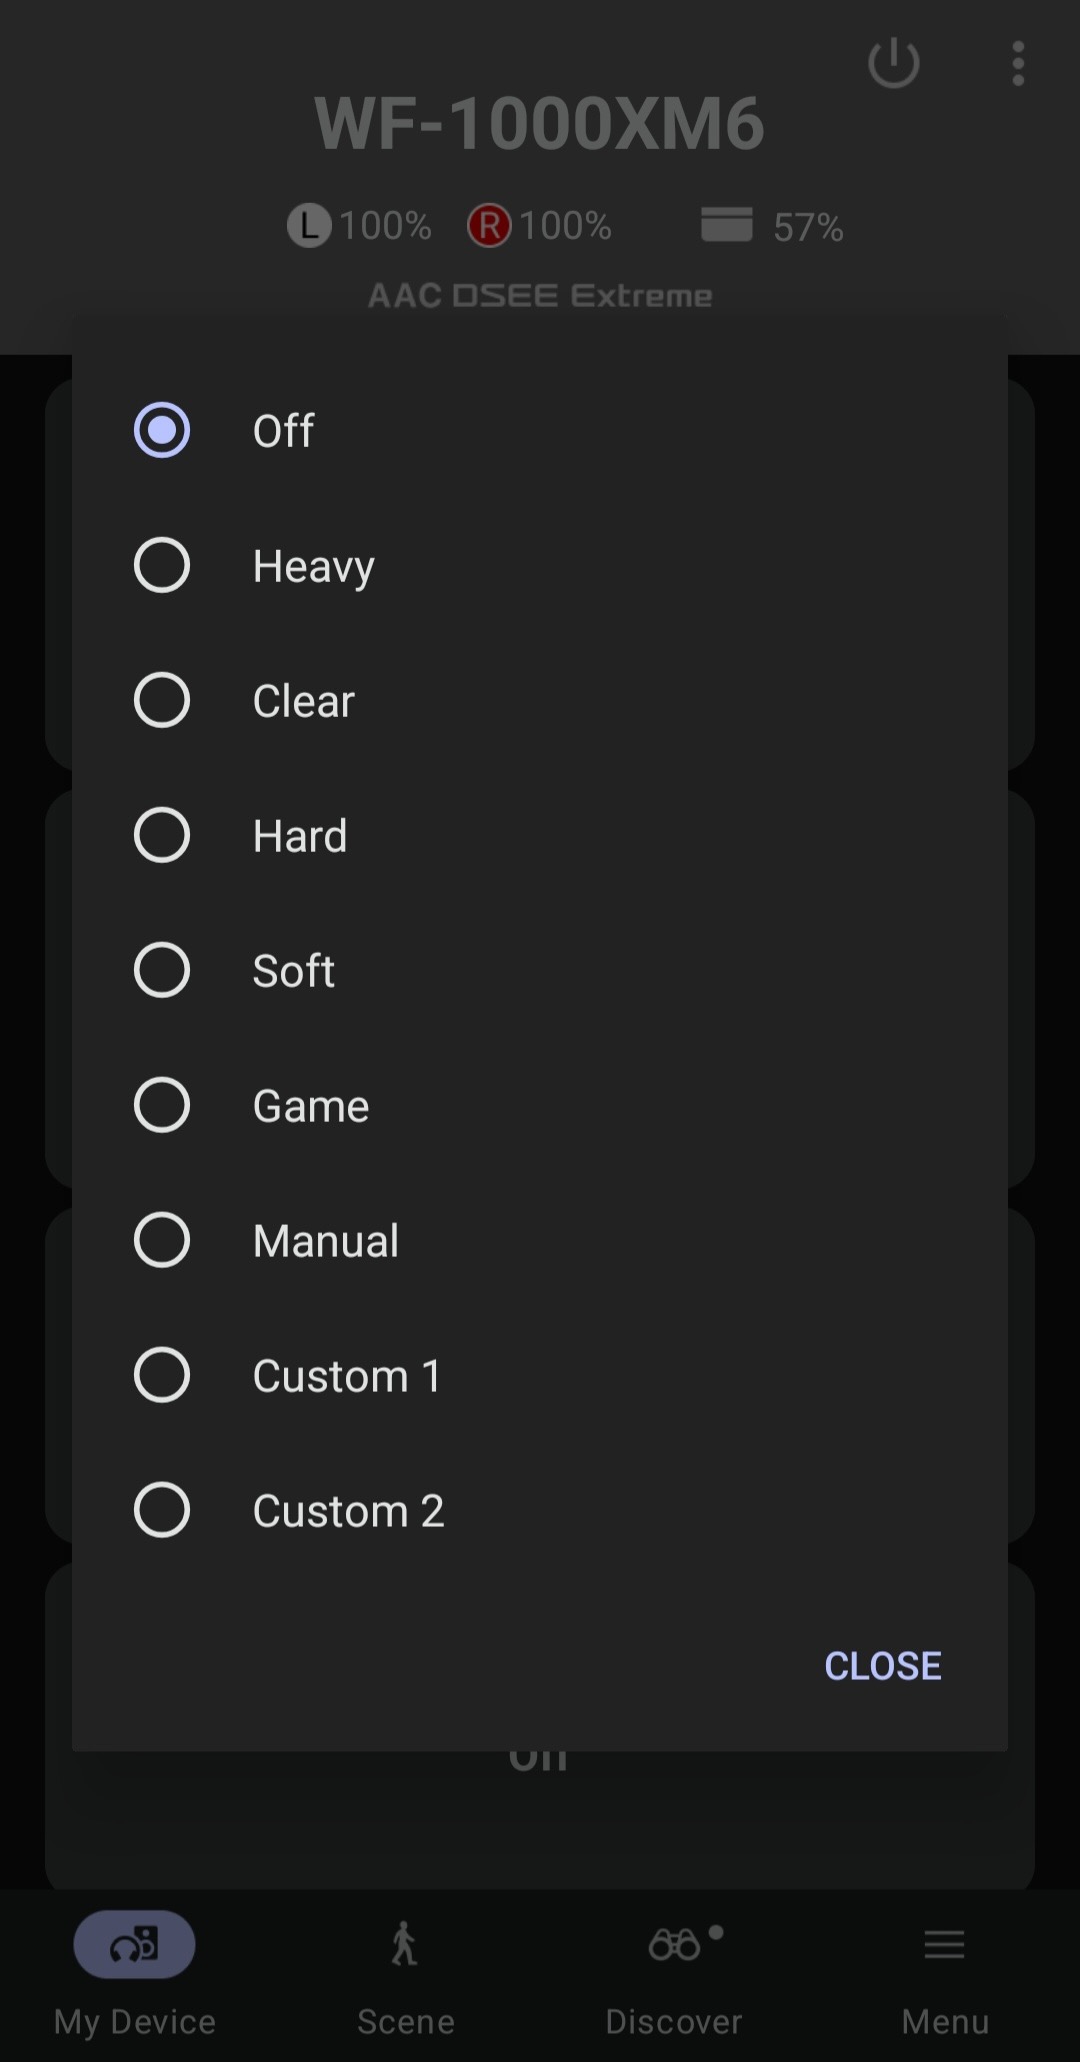Tap the Scene walking person icon
The image size is (1080, 2062).
click(404, 1944)
